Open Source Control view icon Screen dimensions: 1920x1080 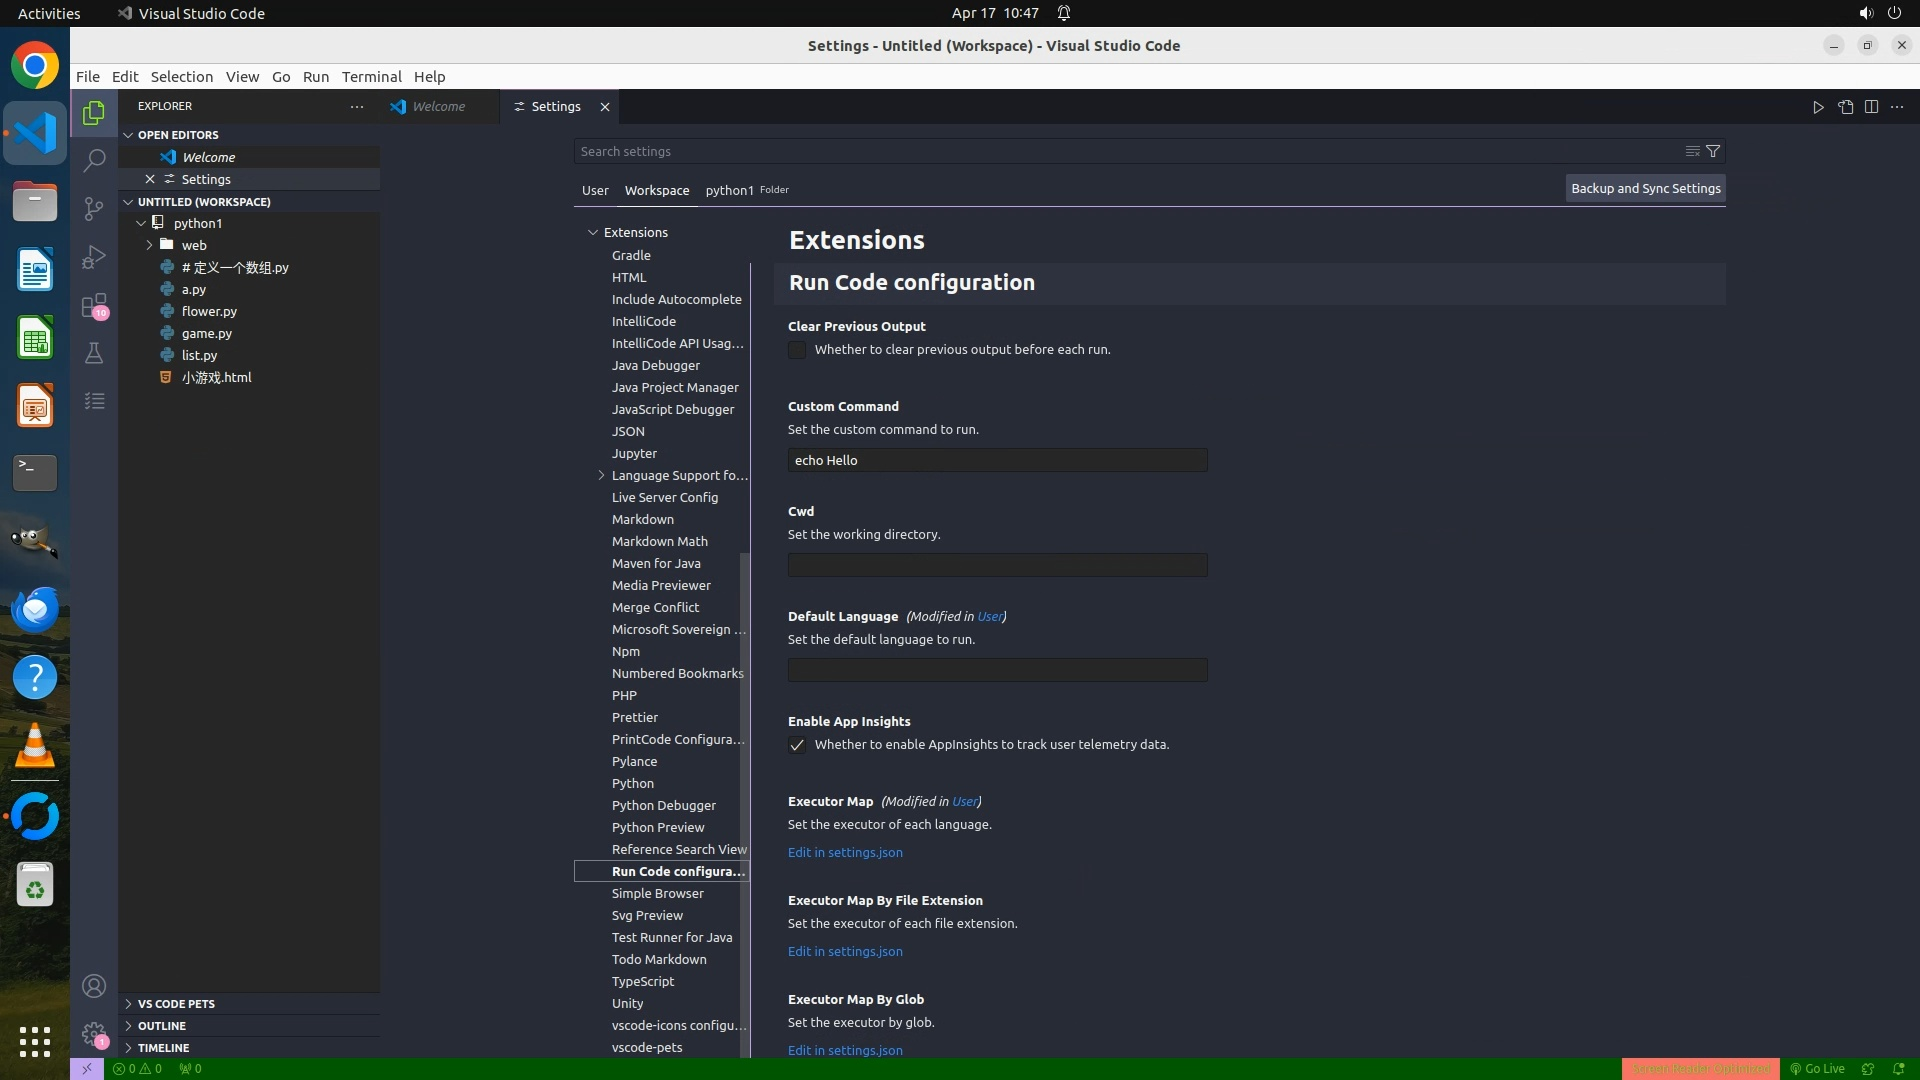click(x=94, y=208)
